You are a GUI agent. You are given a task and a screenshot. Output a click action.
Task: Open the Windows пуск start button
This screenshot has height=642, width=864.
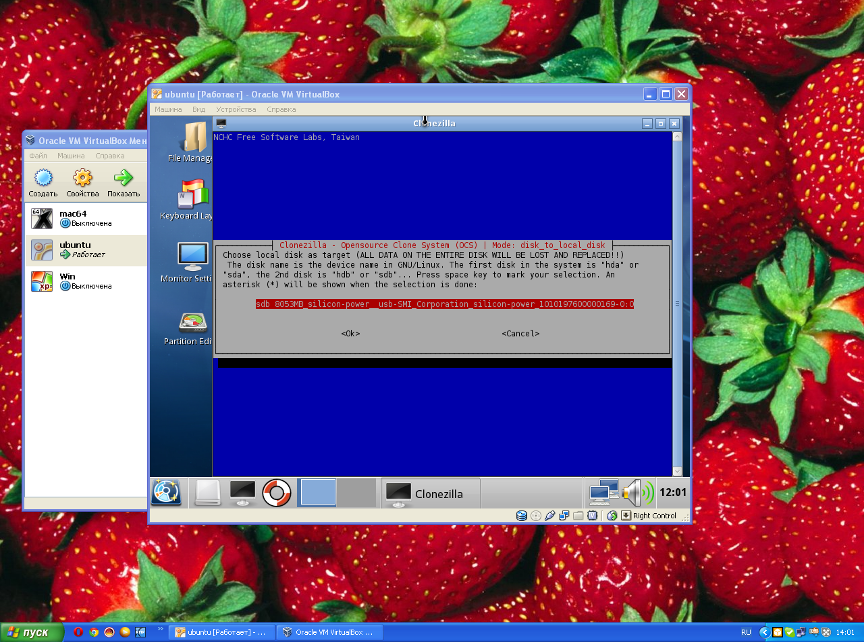(32, 632)
